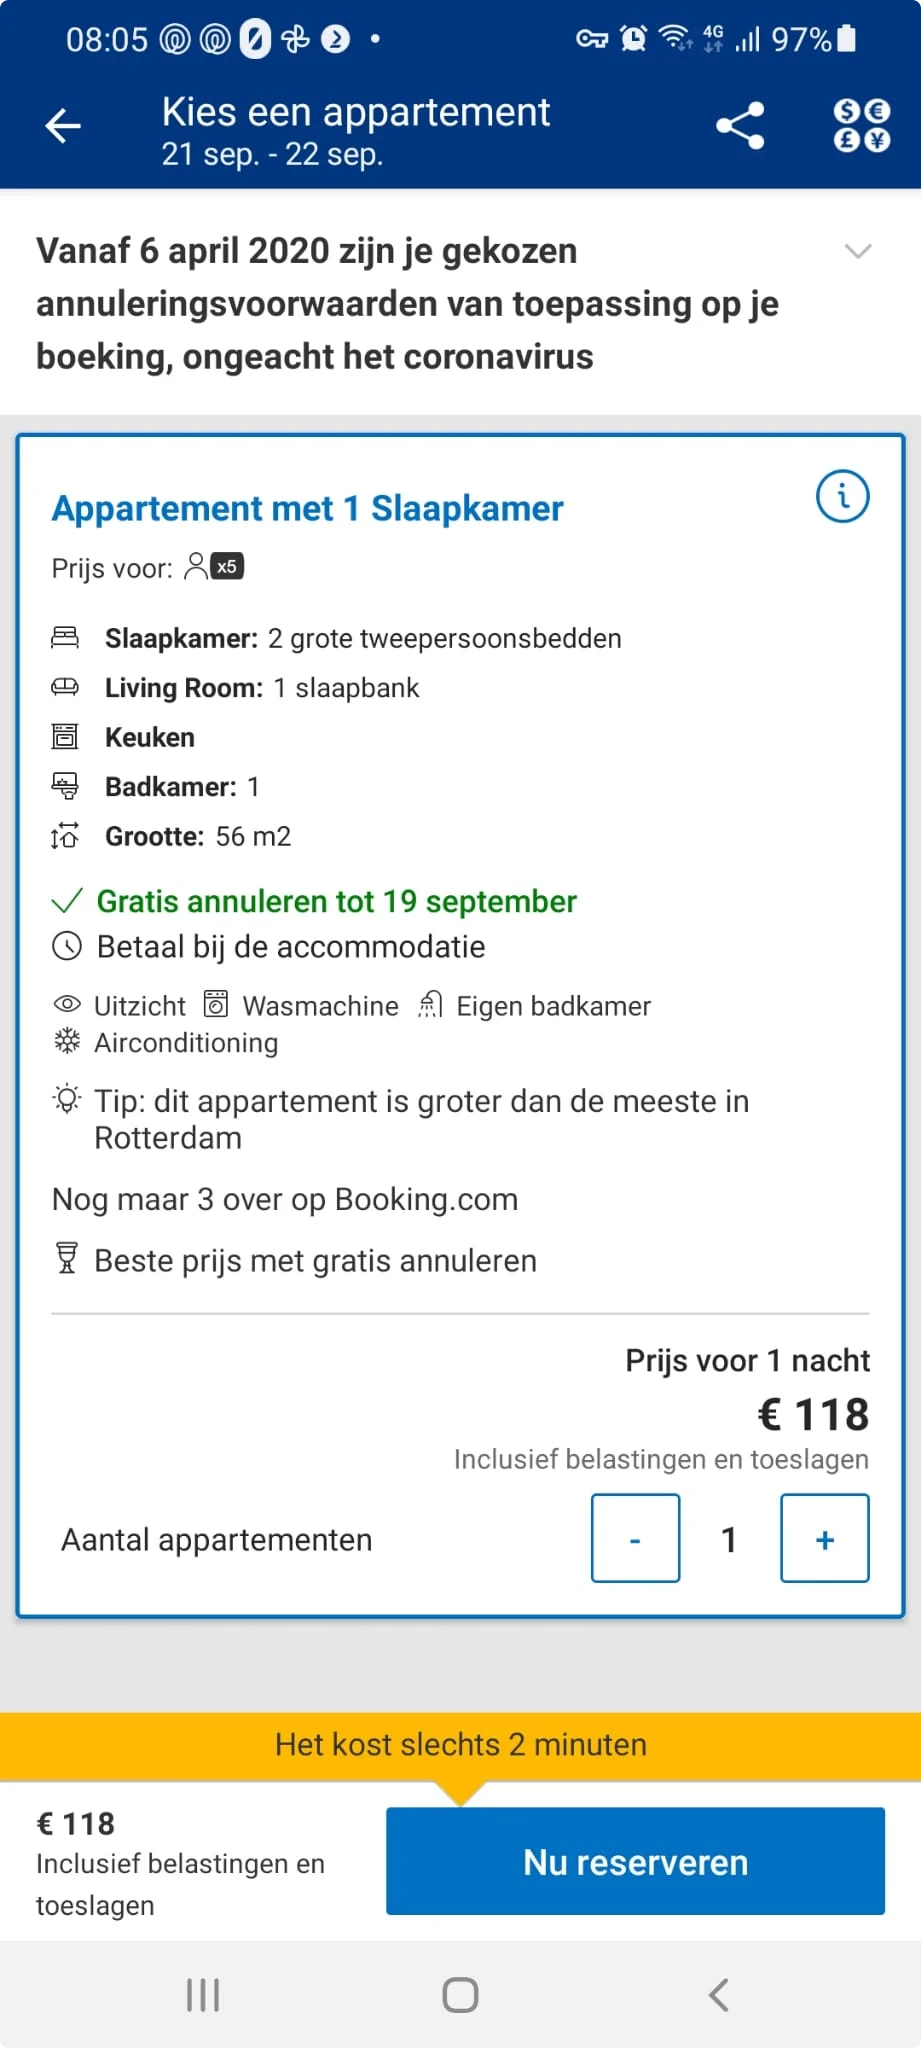Tap the green checkmark for Gratis annuleren
The width and height of the screenshot is (921, 2048).
point(65,900)
